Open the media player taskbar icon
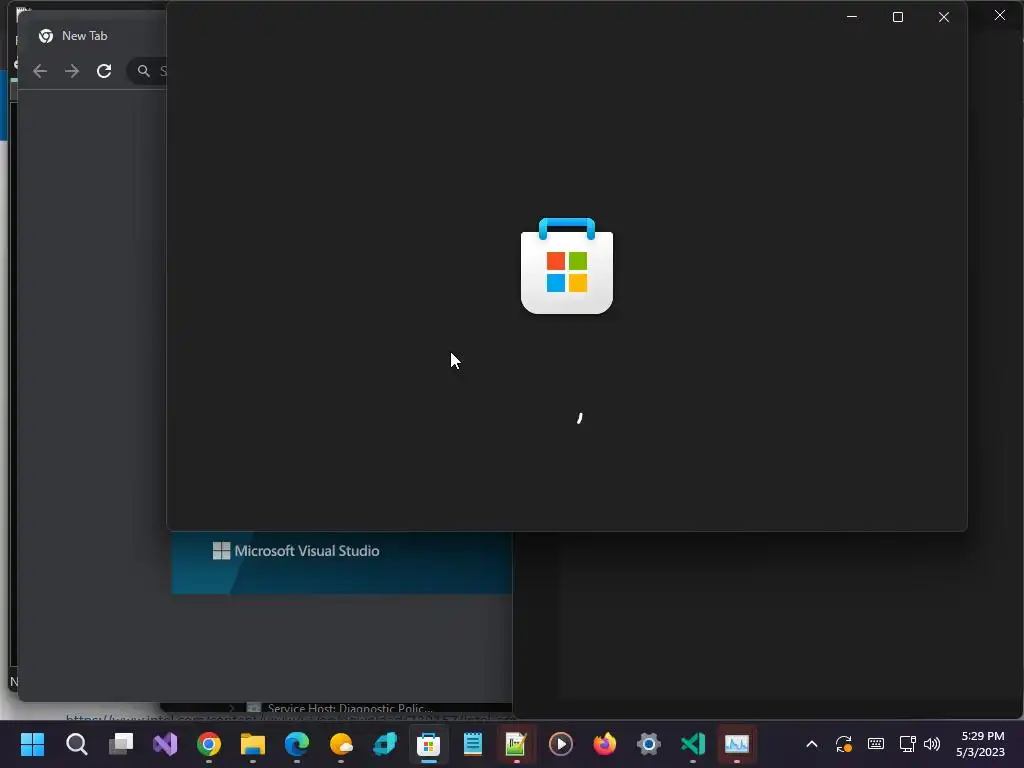 click(560, 744)
